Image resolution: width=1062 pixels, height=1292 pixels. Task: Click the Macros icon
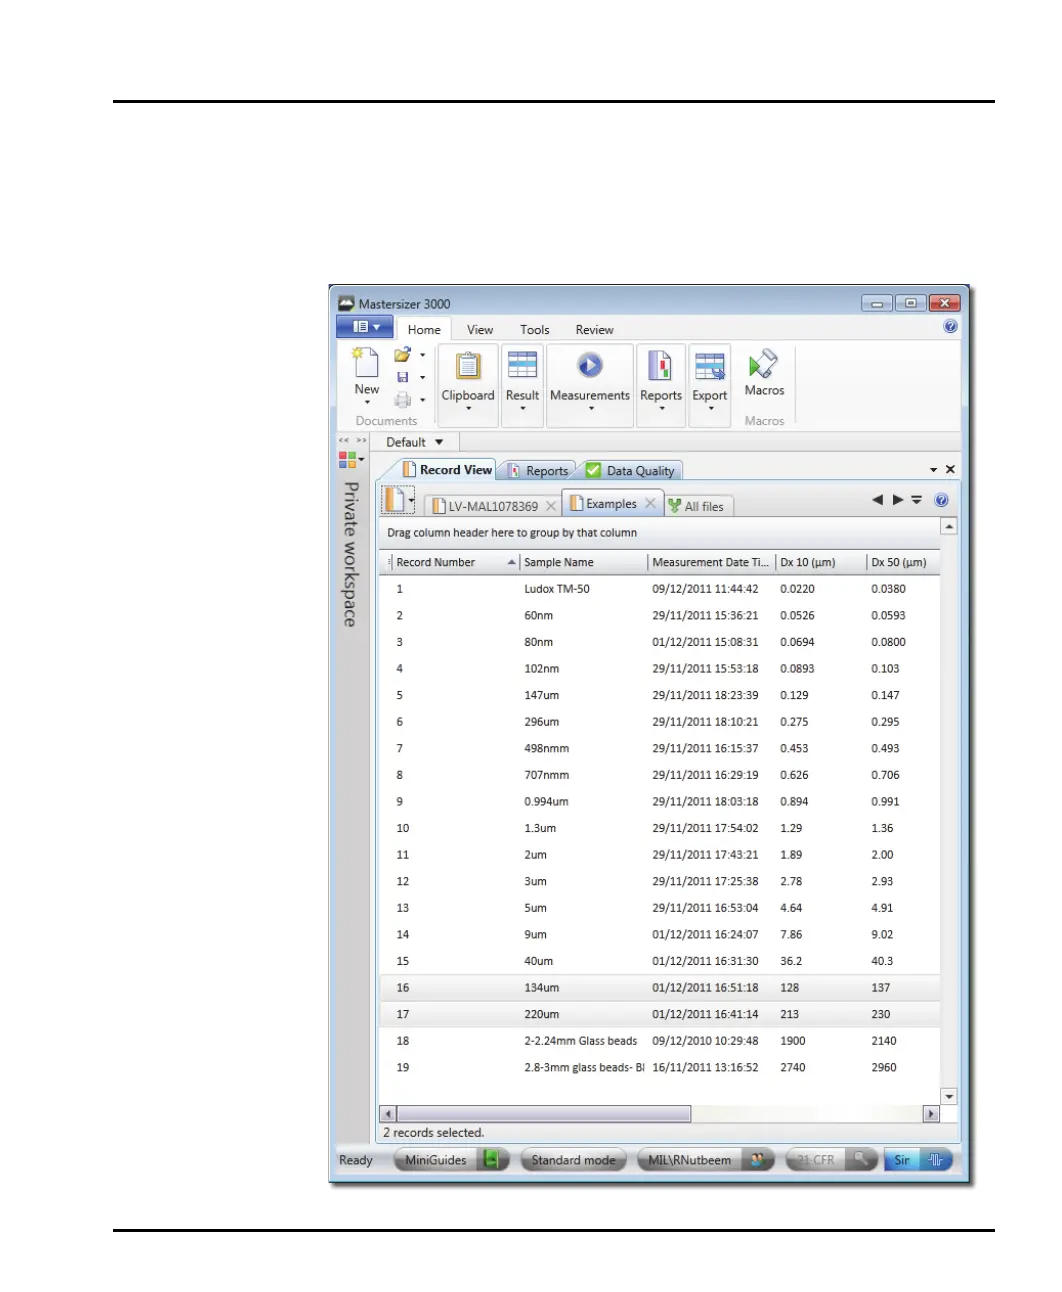point(764,365)
